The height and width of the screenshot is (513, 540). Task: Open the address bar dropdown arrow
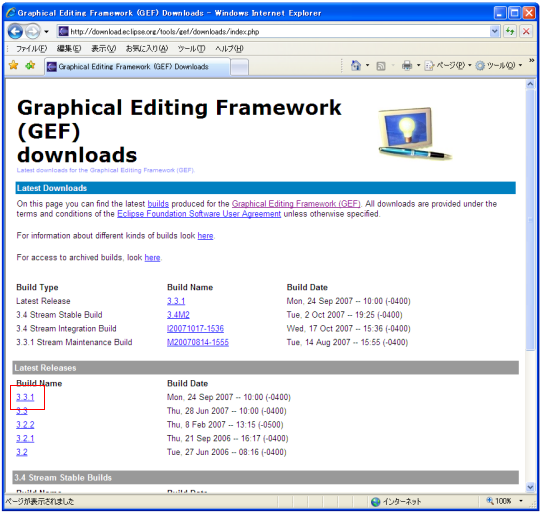pos(495,32)
